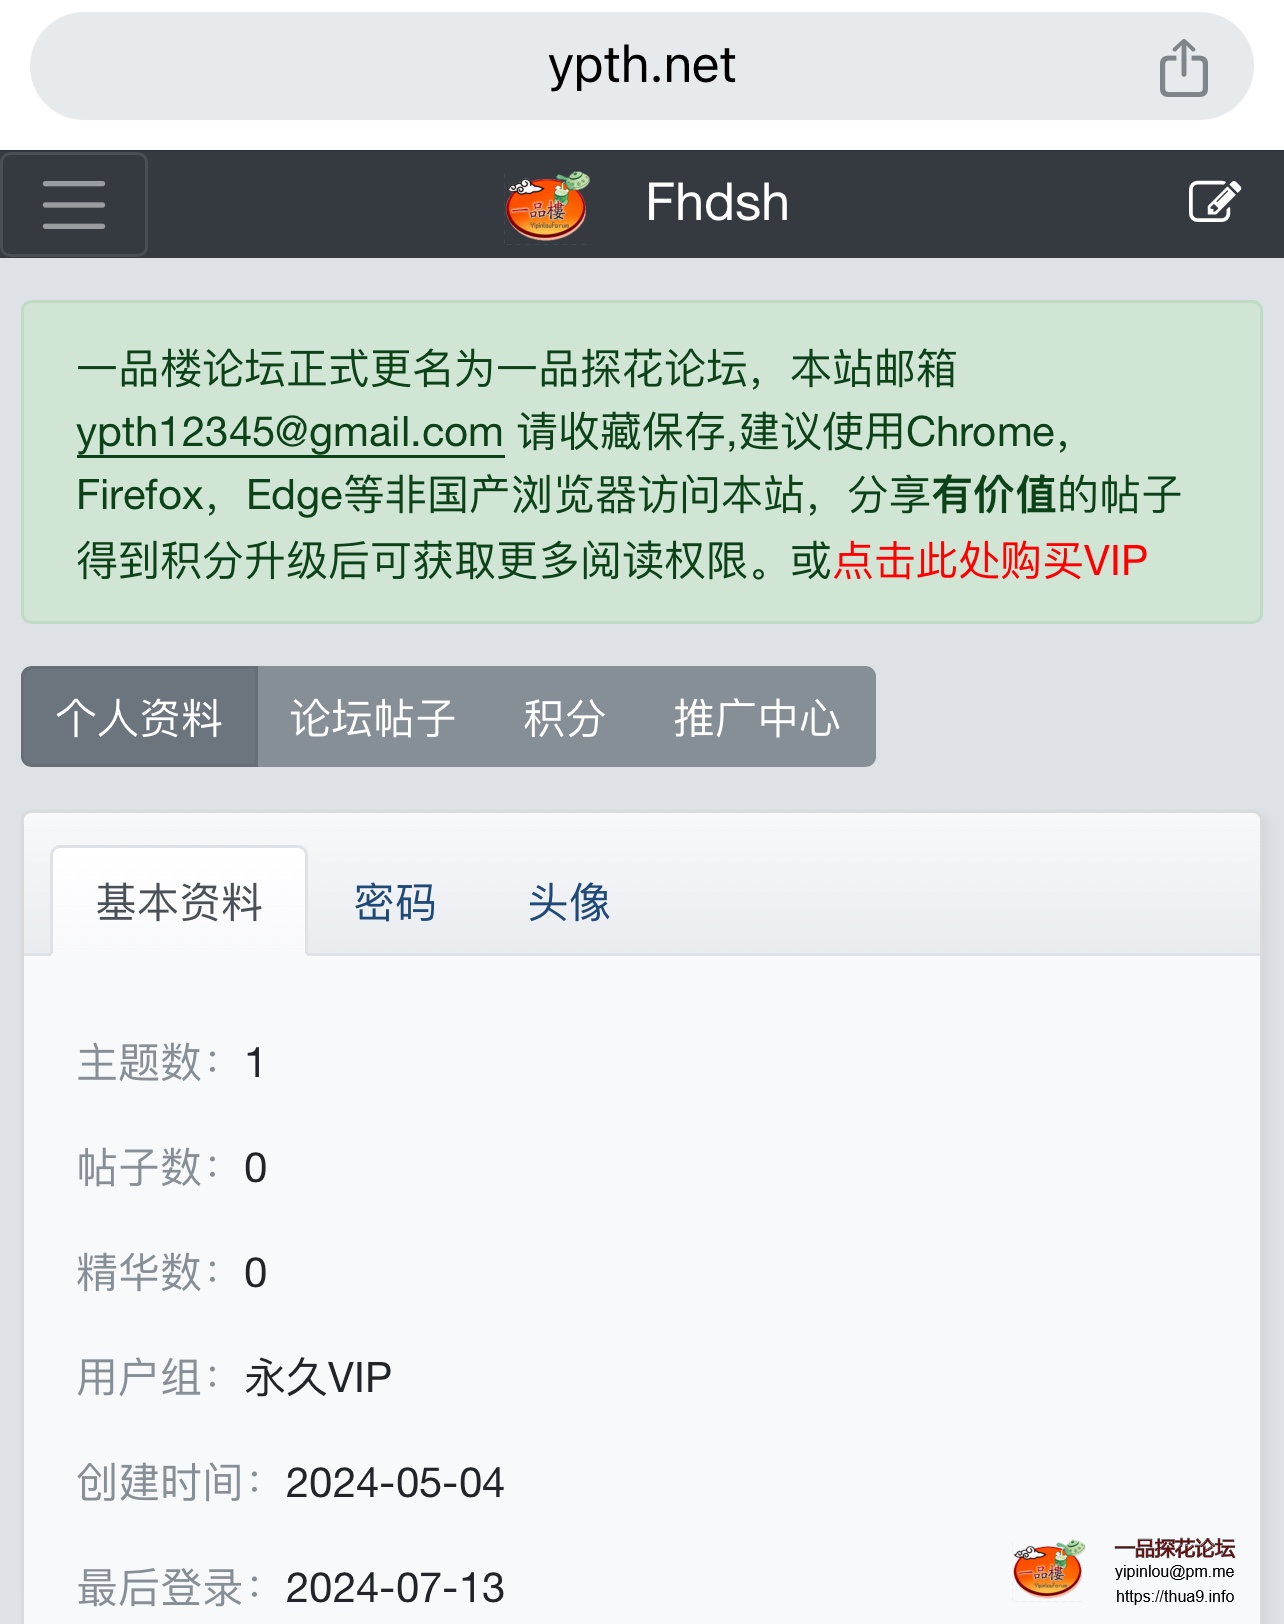1284x1624 pixels.
Task: Switch to the 论坛帖子 tab
Action: [x=373, y=717]
